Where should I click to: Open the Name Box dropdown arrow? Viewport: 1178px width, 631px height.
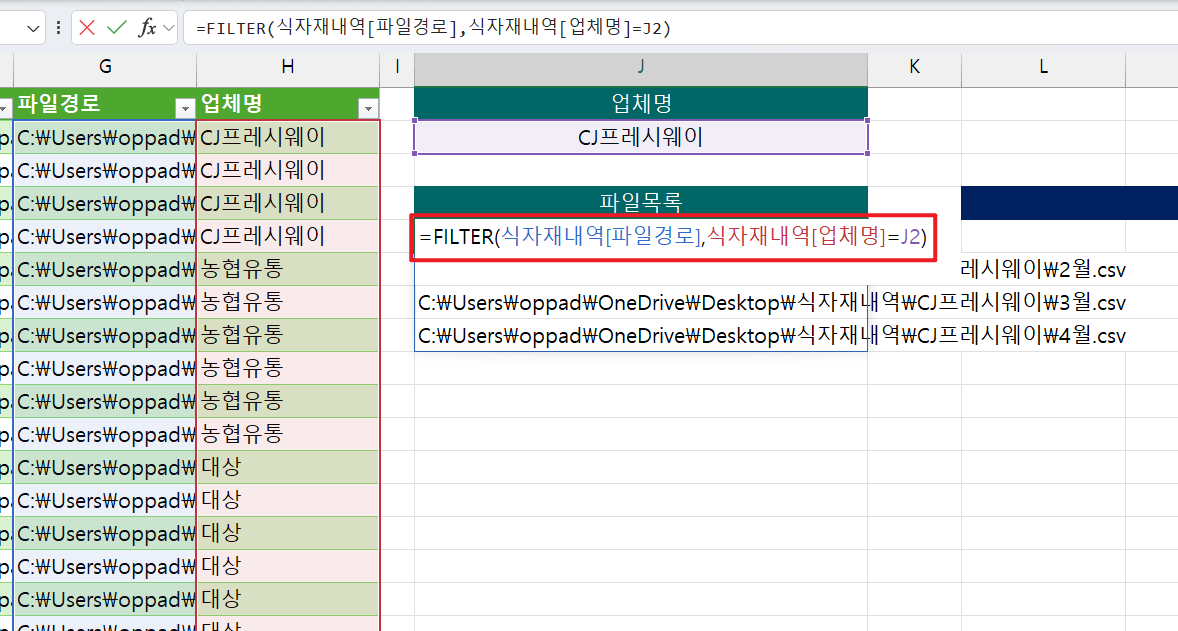click(33, 29)
